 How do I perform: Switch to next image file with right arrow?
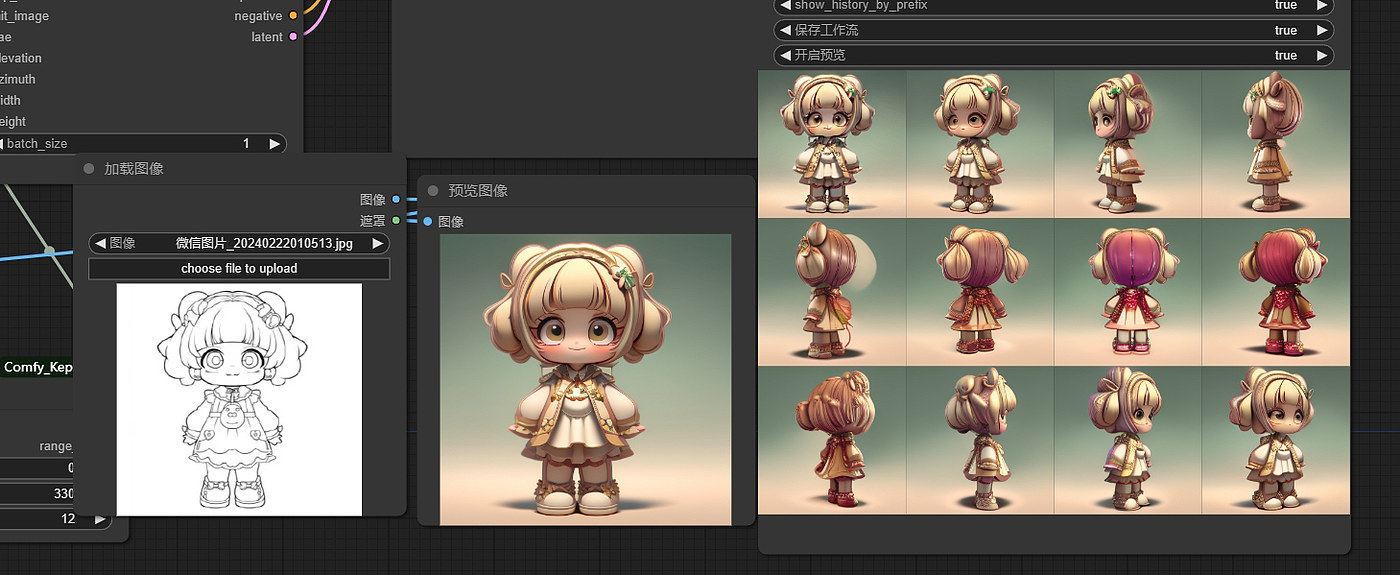pyautogui.click(x=377, y=243)
